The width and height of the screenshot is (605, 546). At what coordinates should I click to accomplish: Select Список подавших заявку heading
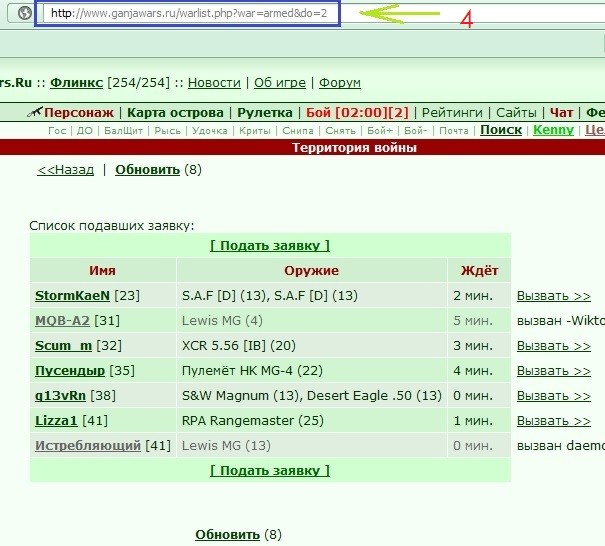click(112, 226)
